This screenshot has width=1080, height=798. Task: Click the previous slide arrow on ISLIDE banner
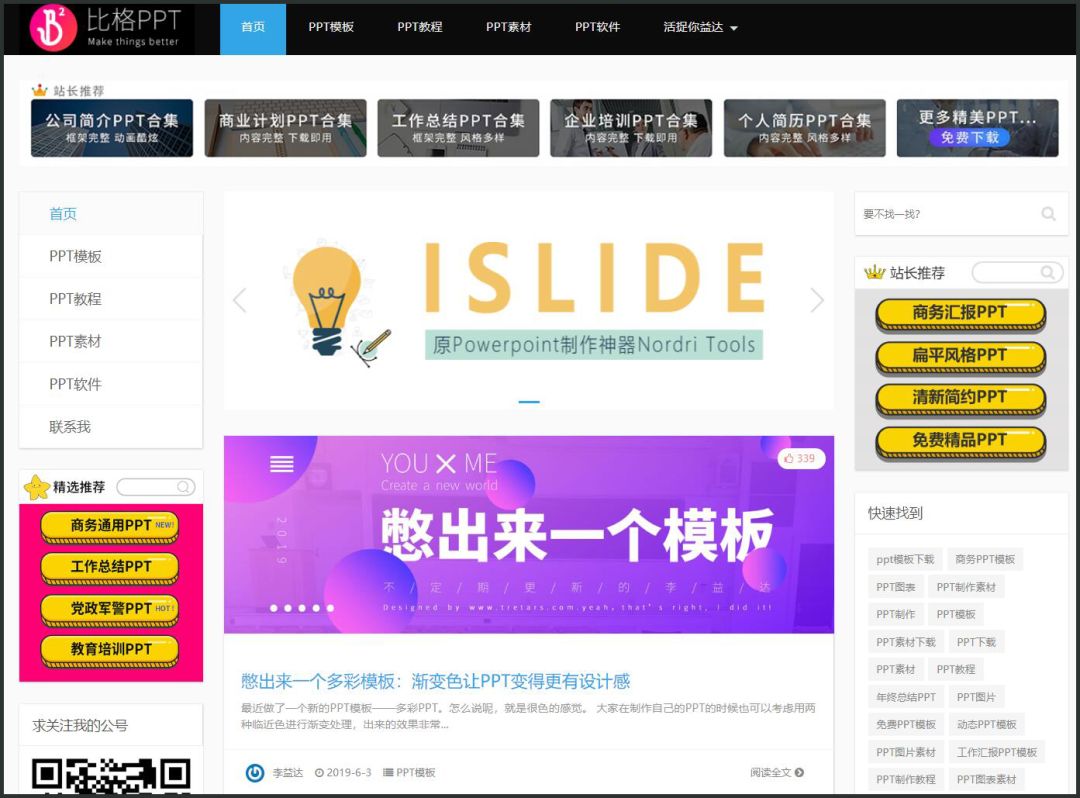(240, 301)
